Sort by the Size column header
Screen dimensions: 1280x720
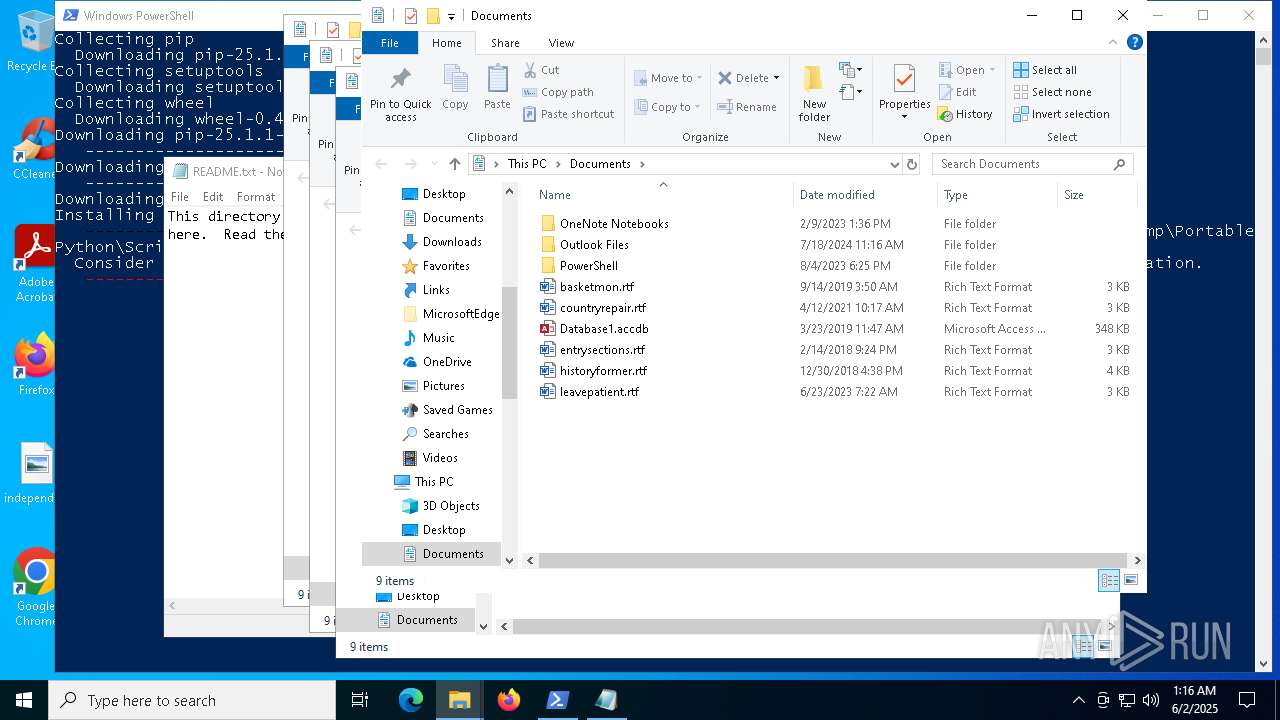pos(1096,195)
